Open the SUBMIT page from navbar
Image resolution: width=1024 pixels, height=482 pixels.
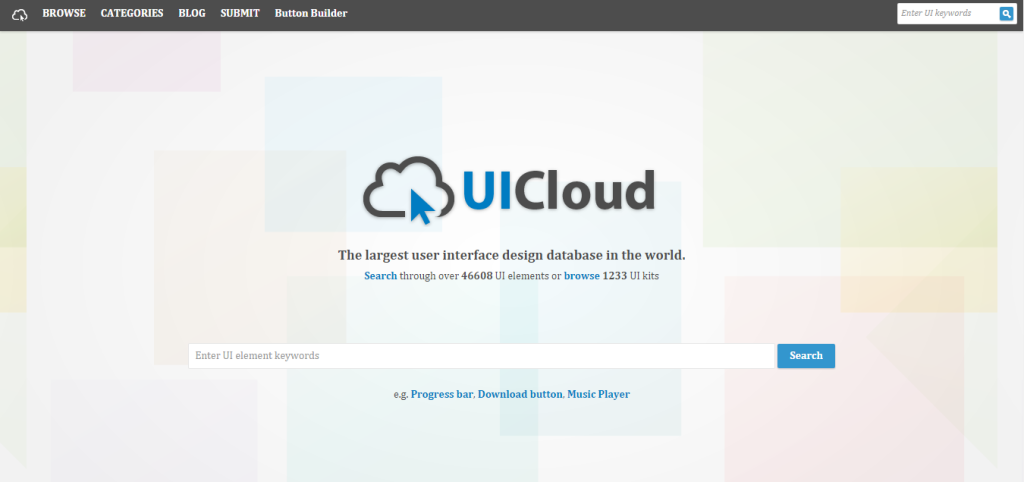[240, 14]
